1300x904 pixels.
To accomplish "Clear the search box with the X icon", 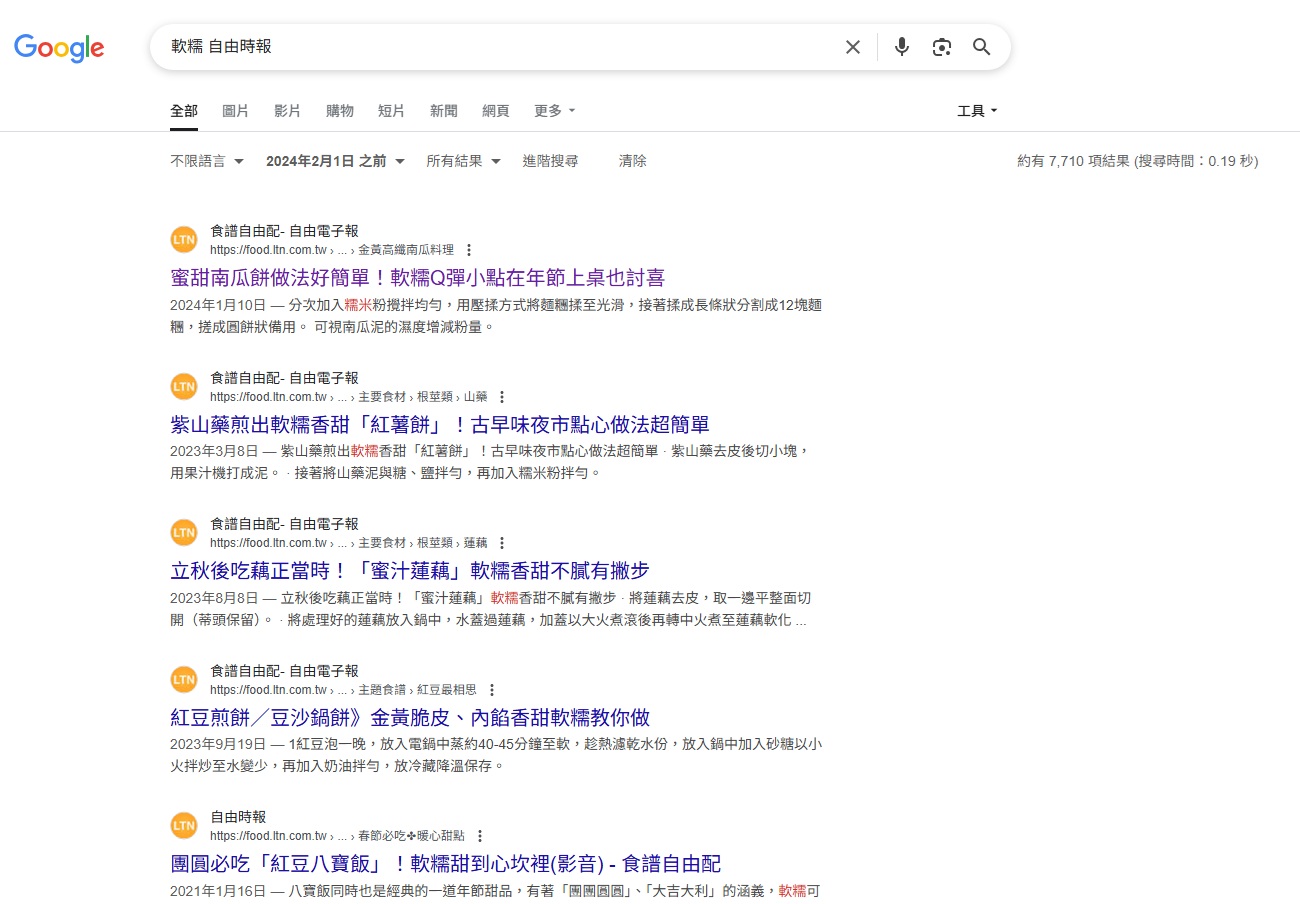I will tap(853, 47).
